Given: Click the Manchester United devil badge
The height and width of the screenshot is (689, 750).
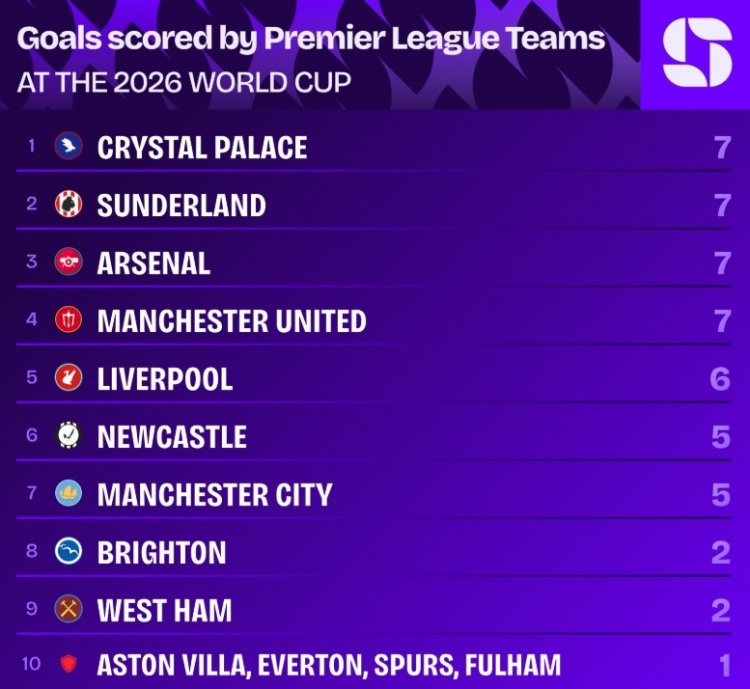Looking at the screenshot, I should (68, 319).
